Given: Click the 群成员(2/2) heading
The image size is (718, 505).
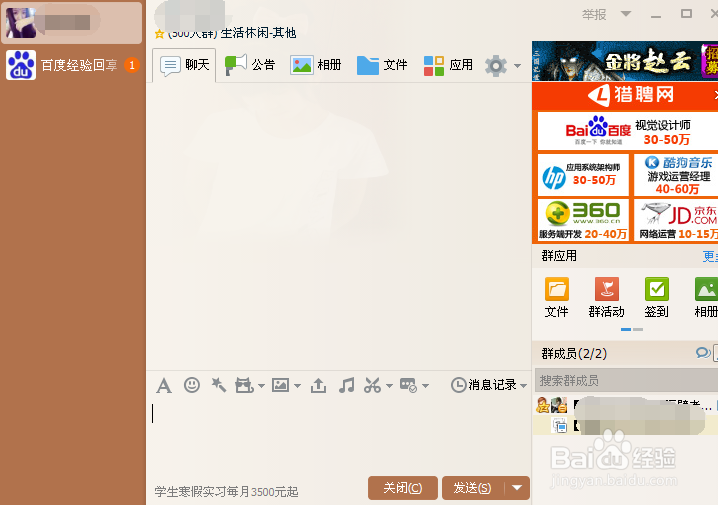Looking at the screenshot, I should point(574,353).
